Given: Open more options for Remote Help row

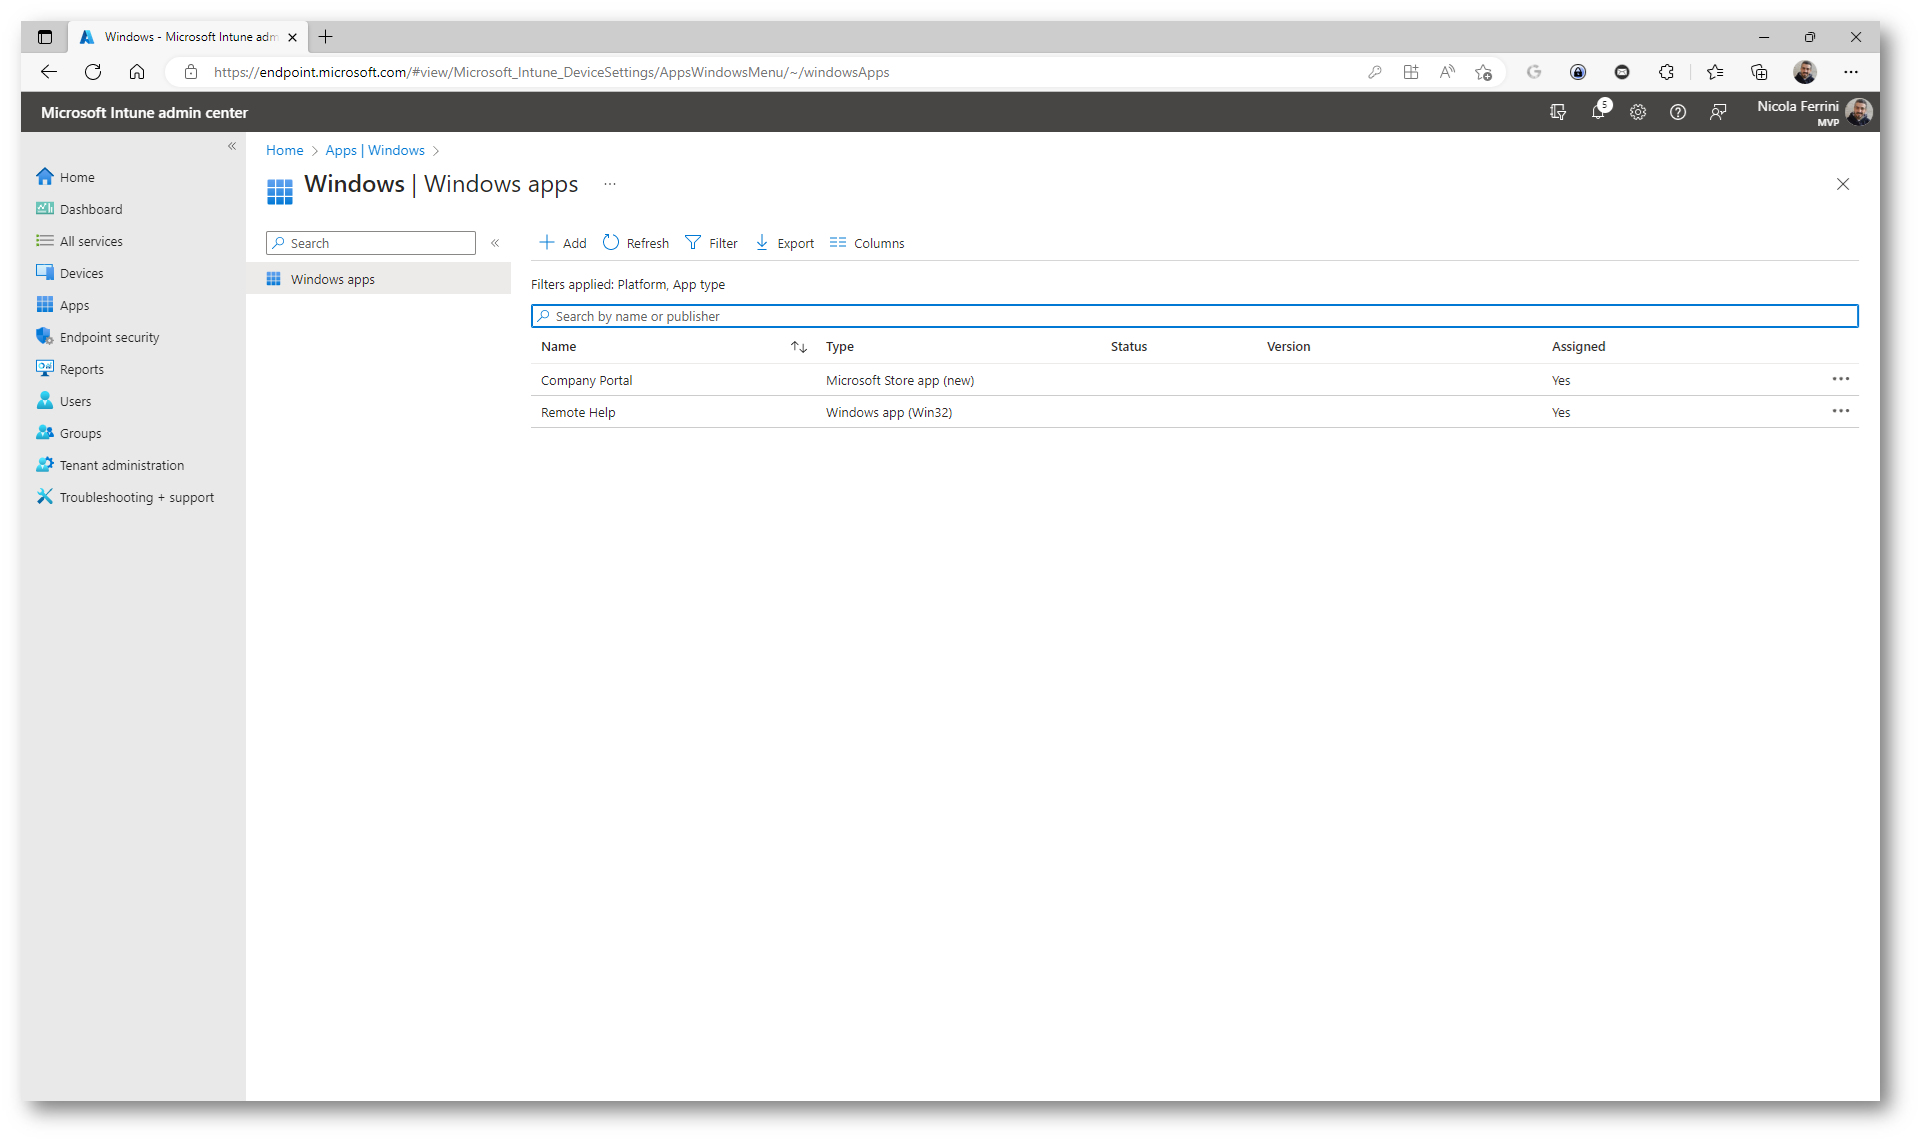Looking at the screenshot, I should point(1840,411).
